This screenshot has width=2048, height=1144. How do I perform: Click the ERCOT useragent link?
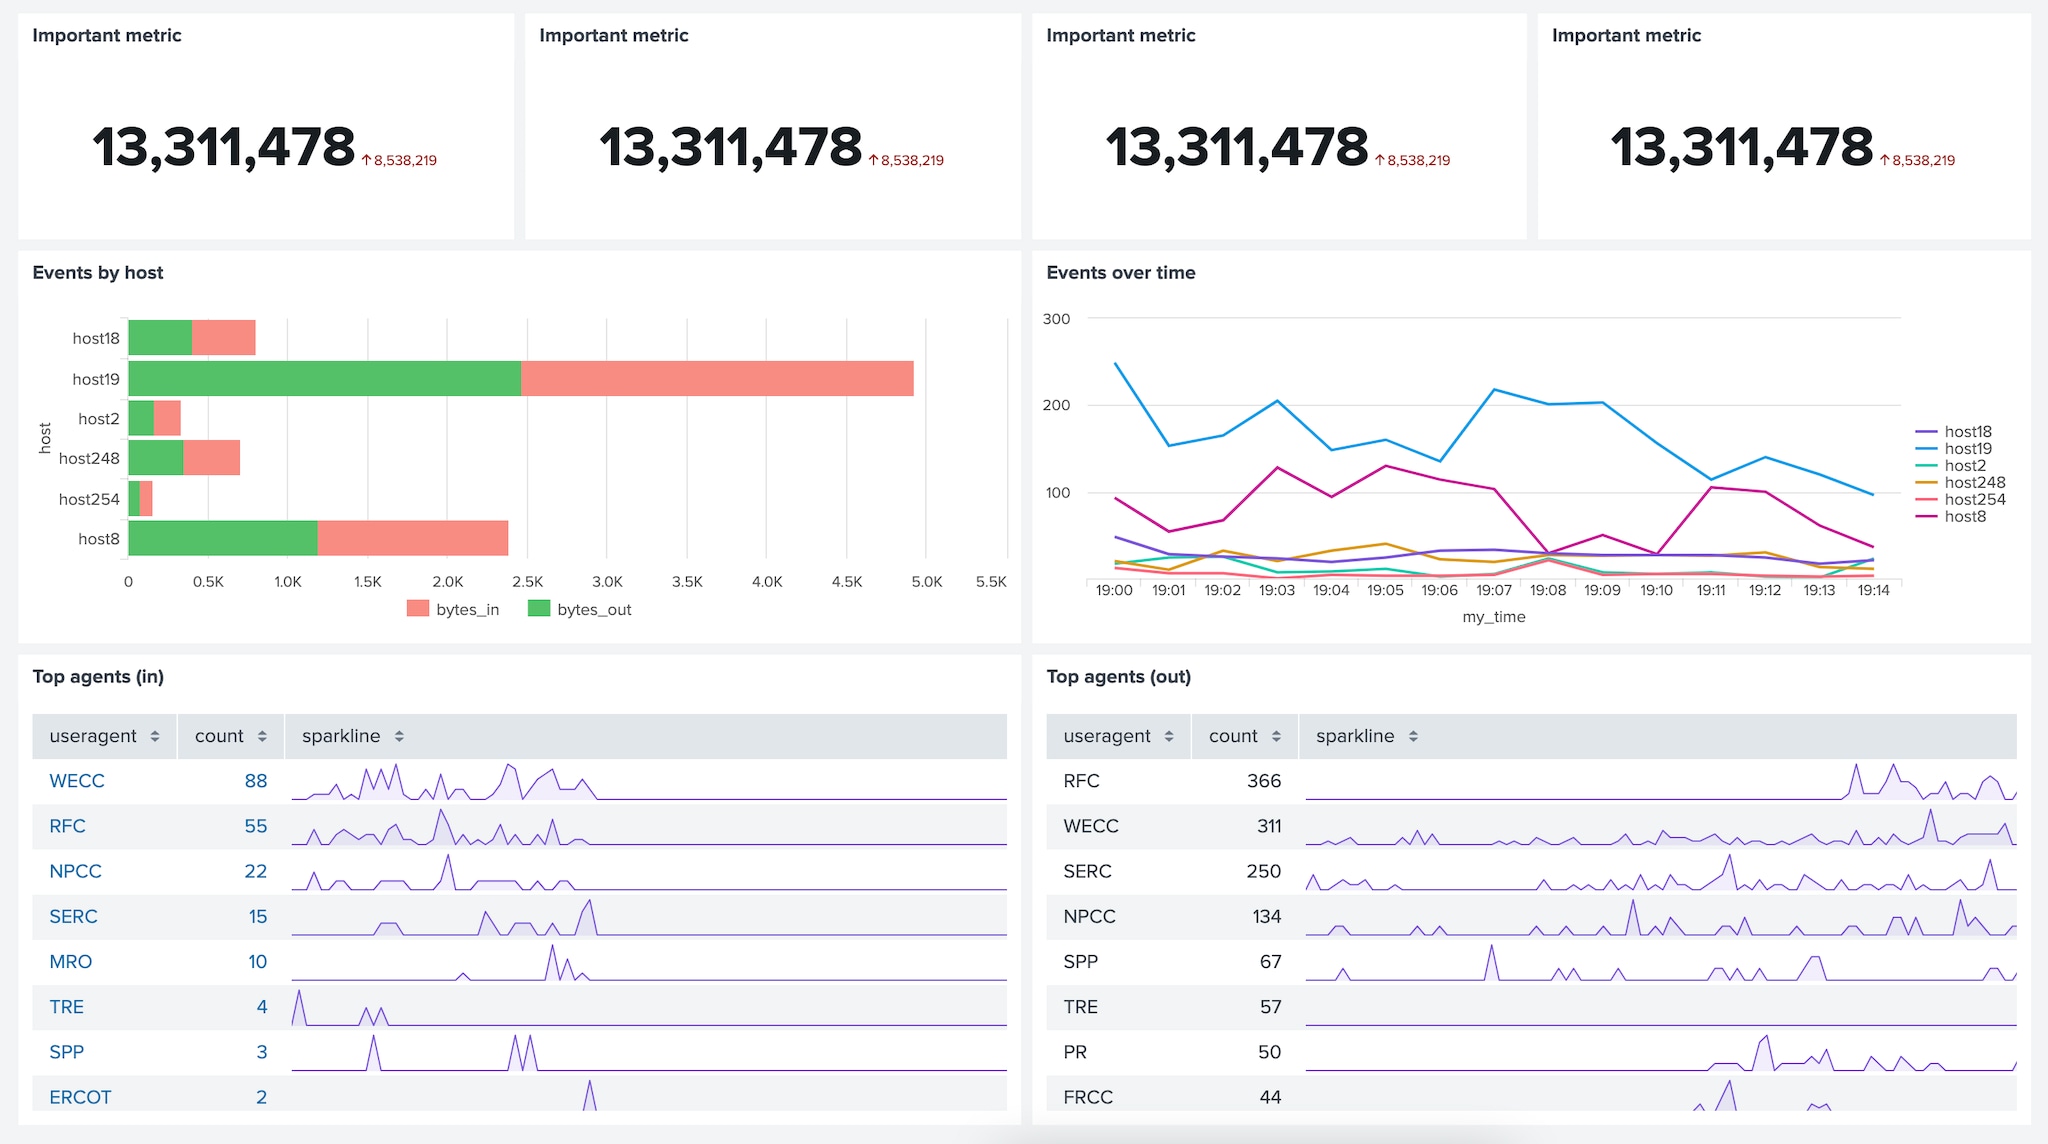point(80,1097)
